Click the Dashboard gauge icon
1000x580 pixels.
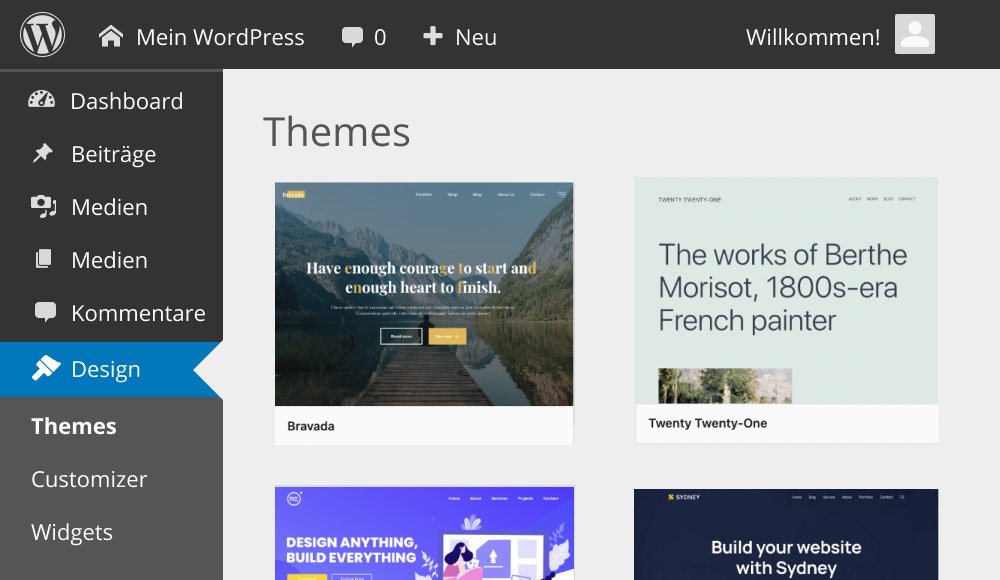(x=41, y=100)
